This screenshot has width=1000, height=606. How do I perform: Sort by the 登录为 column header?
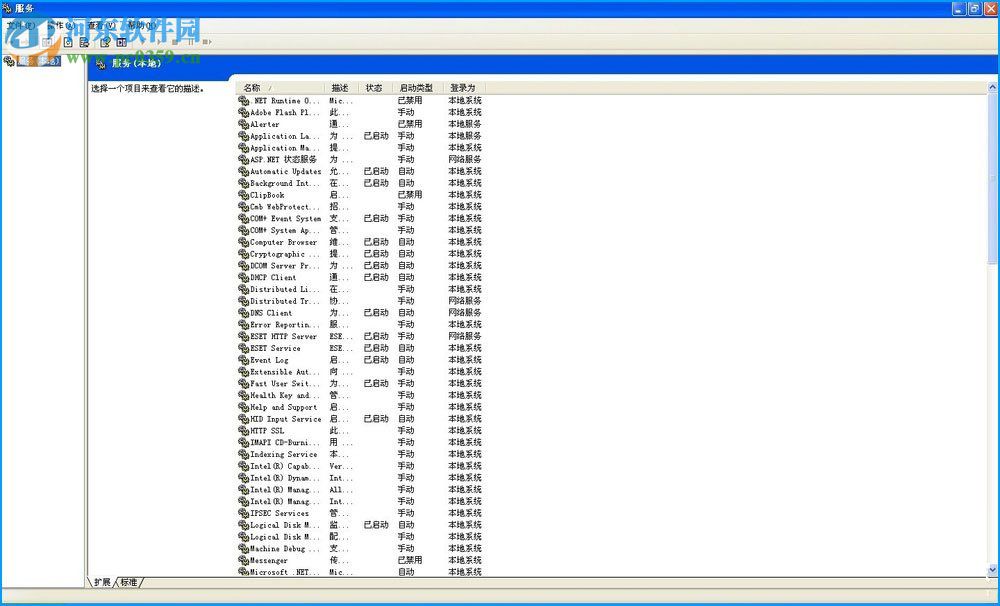click(x=464, y=88)
